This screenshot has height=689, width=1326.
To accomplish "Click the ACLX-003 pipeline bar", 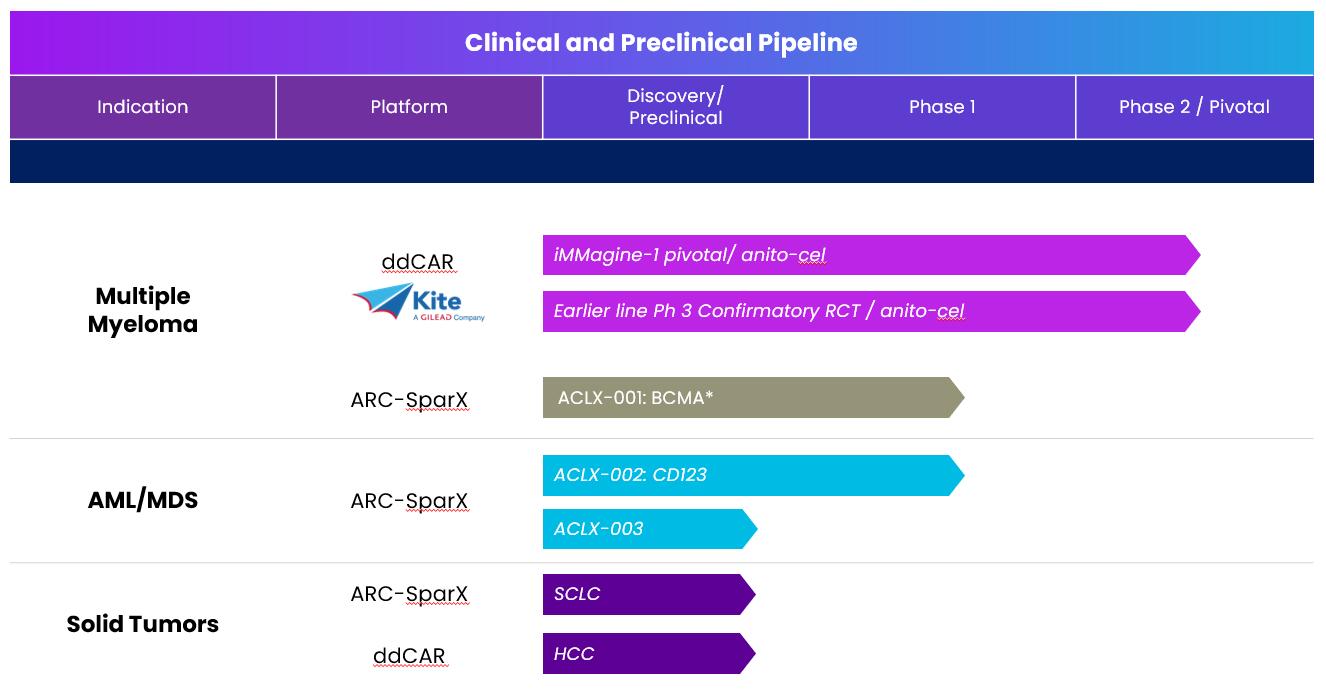I will click(x=646, y=529).
